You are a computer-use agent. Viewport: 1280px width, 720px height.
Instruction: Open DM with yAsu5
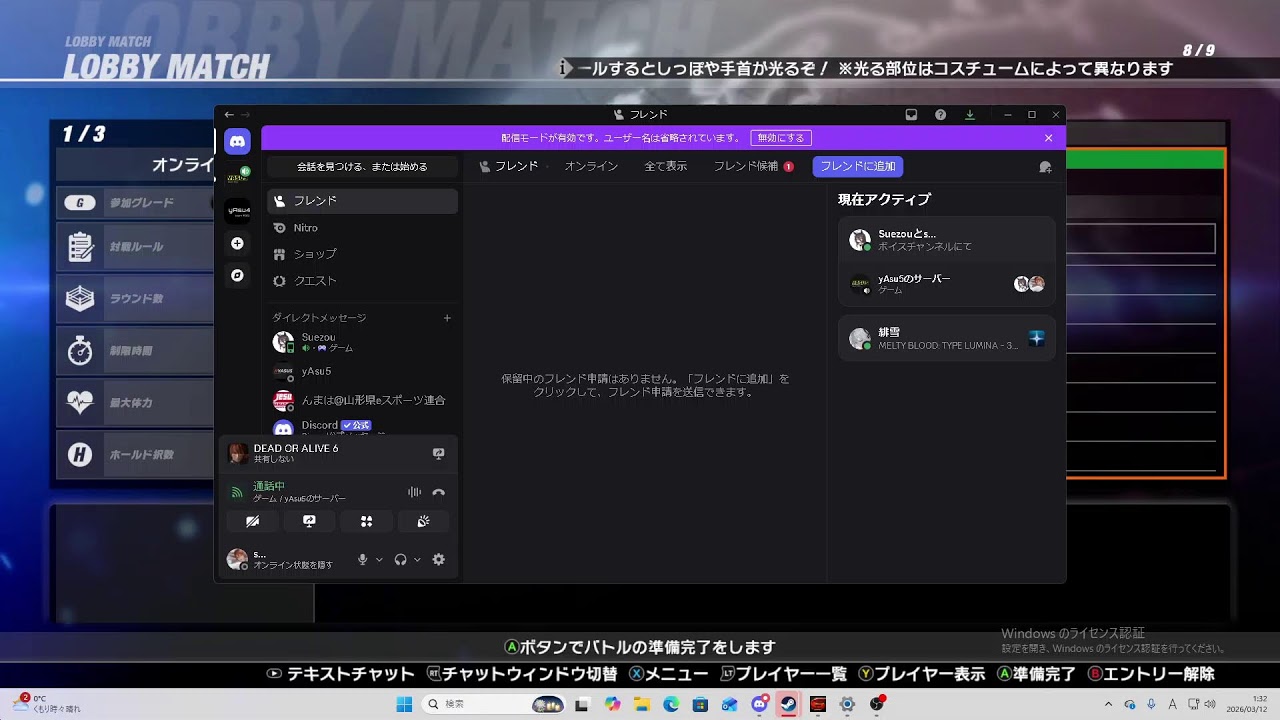(362, 371)
